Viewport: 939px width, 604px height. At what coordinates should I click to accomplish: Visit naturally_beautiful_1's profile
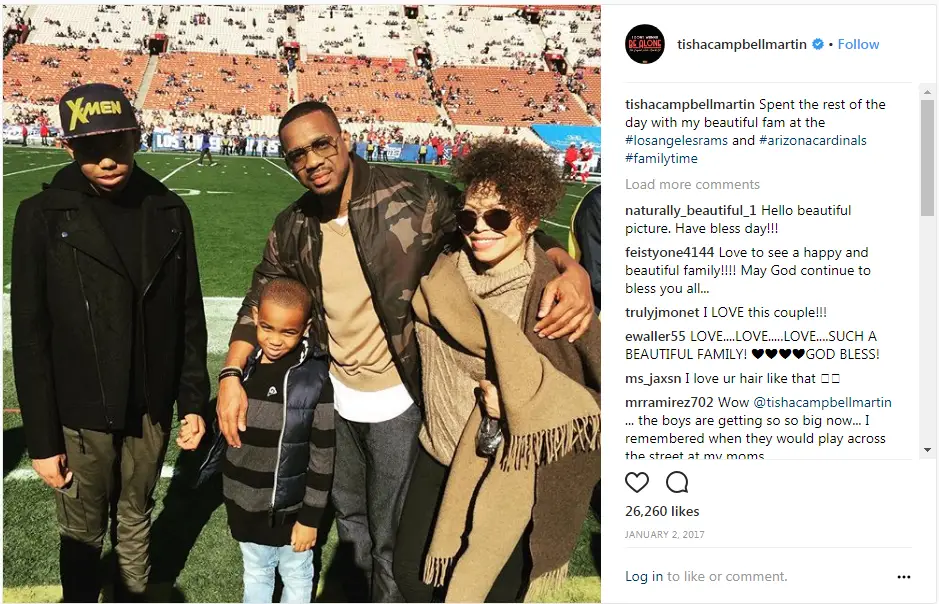point(690,211)
